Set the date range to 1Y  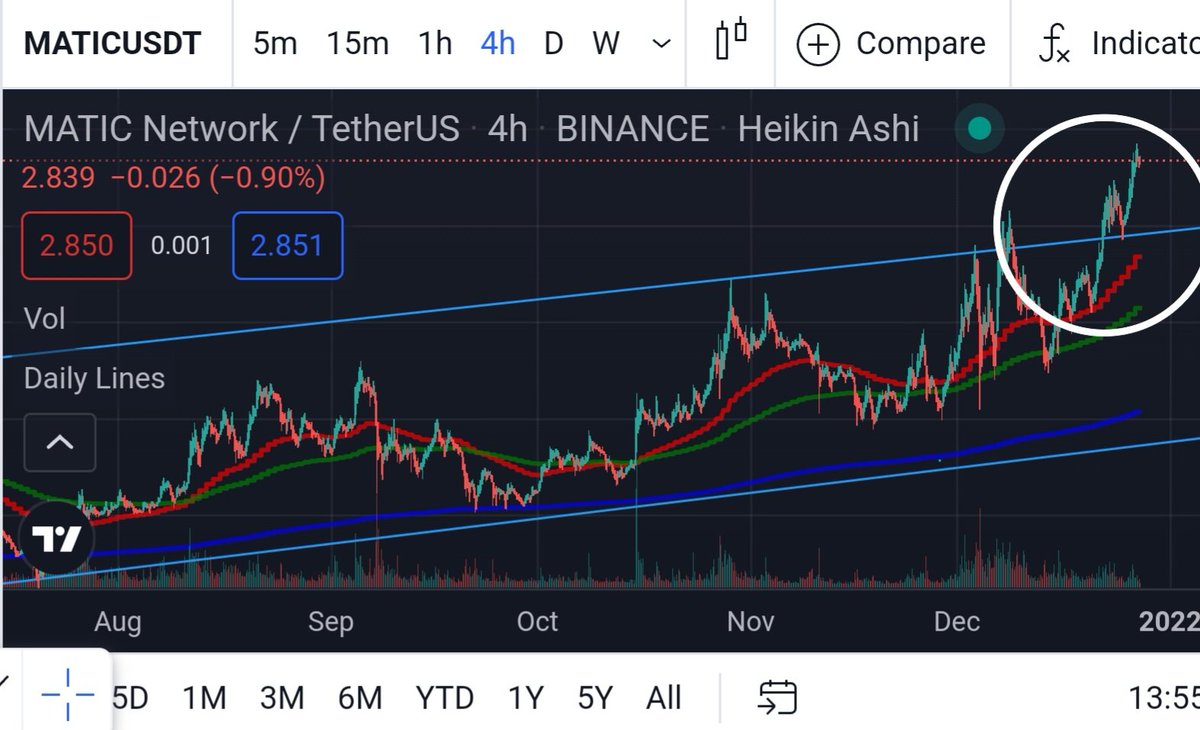point(525,697)
